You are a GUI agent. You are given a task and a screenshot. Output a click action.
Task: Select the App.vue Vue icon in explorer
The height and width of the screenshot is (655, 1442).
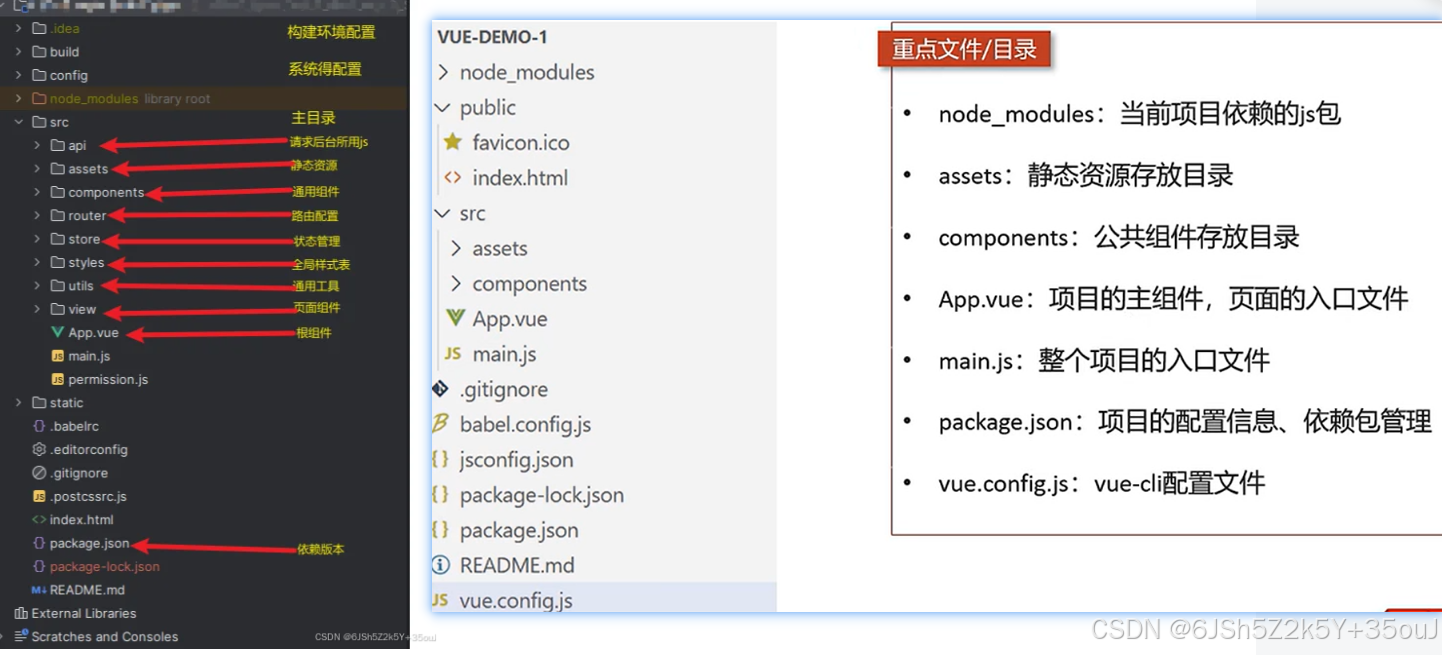point(454,318)
